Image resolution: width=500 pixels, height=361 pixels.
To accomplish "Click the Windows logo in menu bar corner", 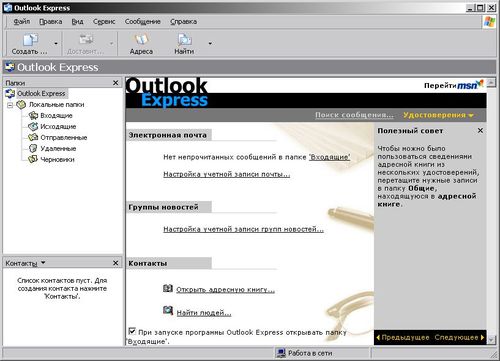I will (489, 22).
